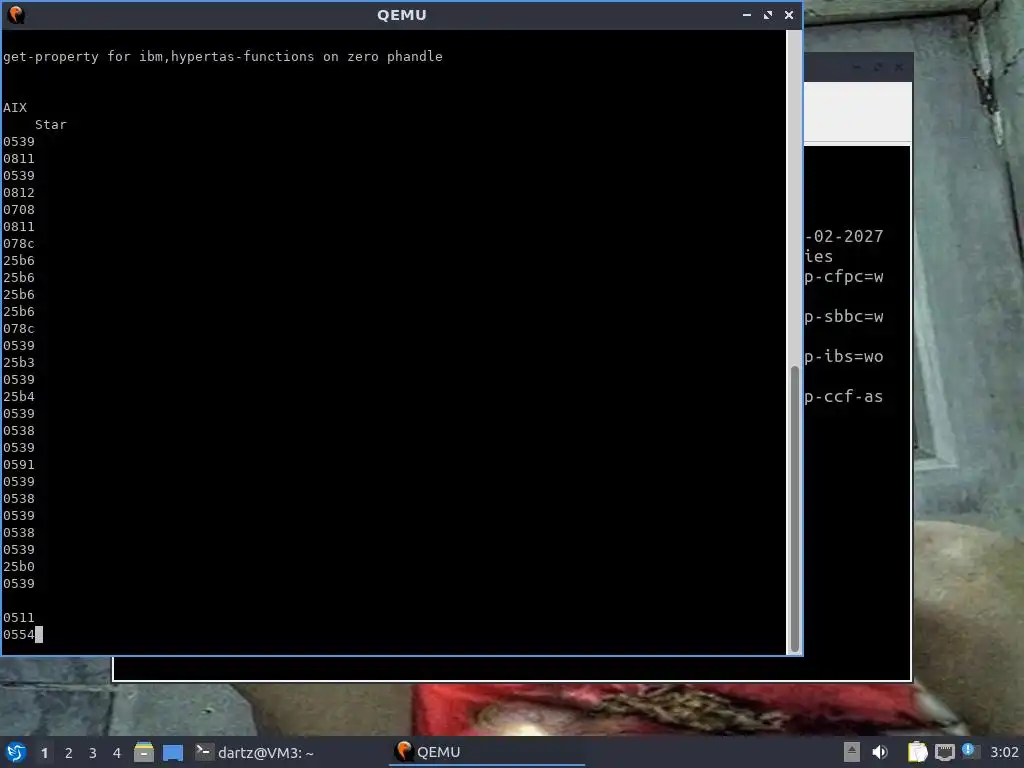Click the code '25b4' in console

click(19, 396)
